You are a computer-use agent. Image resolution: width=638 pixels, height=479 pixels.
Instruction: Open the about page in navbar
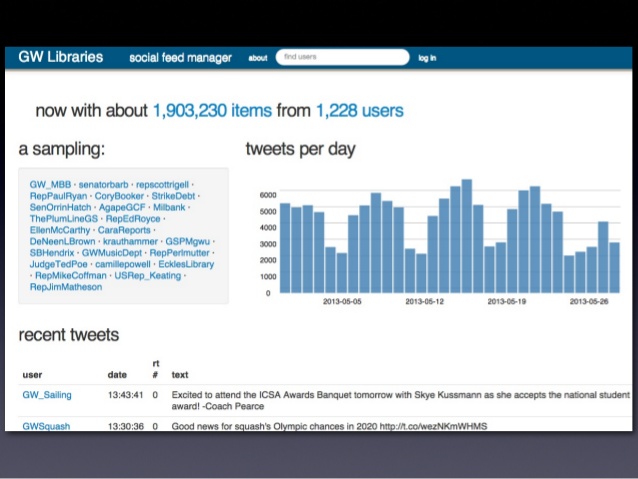(x=258, y=58)
